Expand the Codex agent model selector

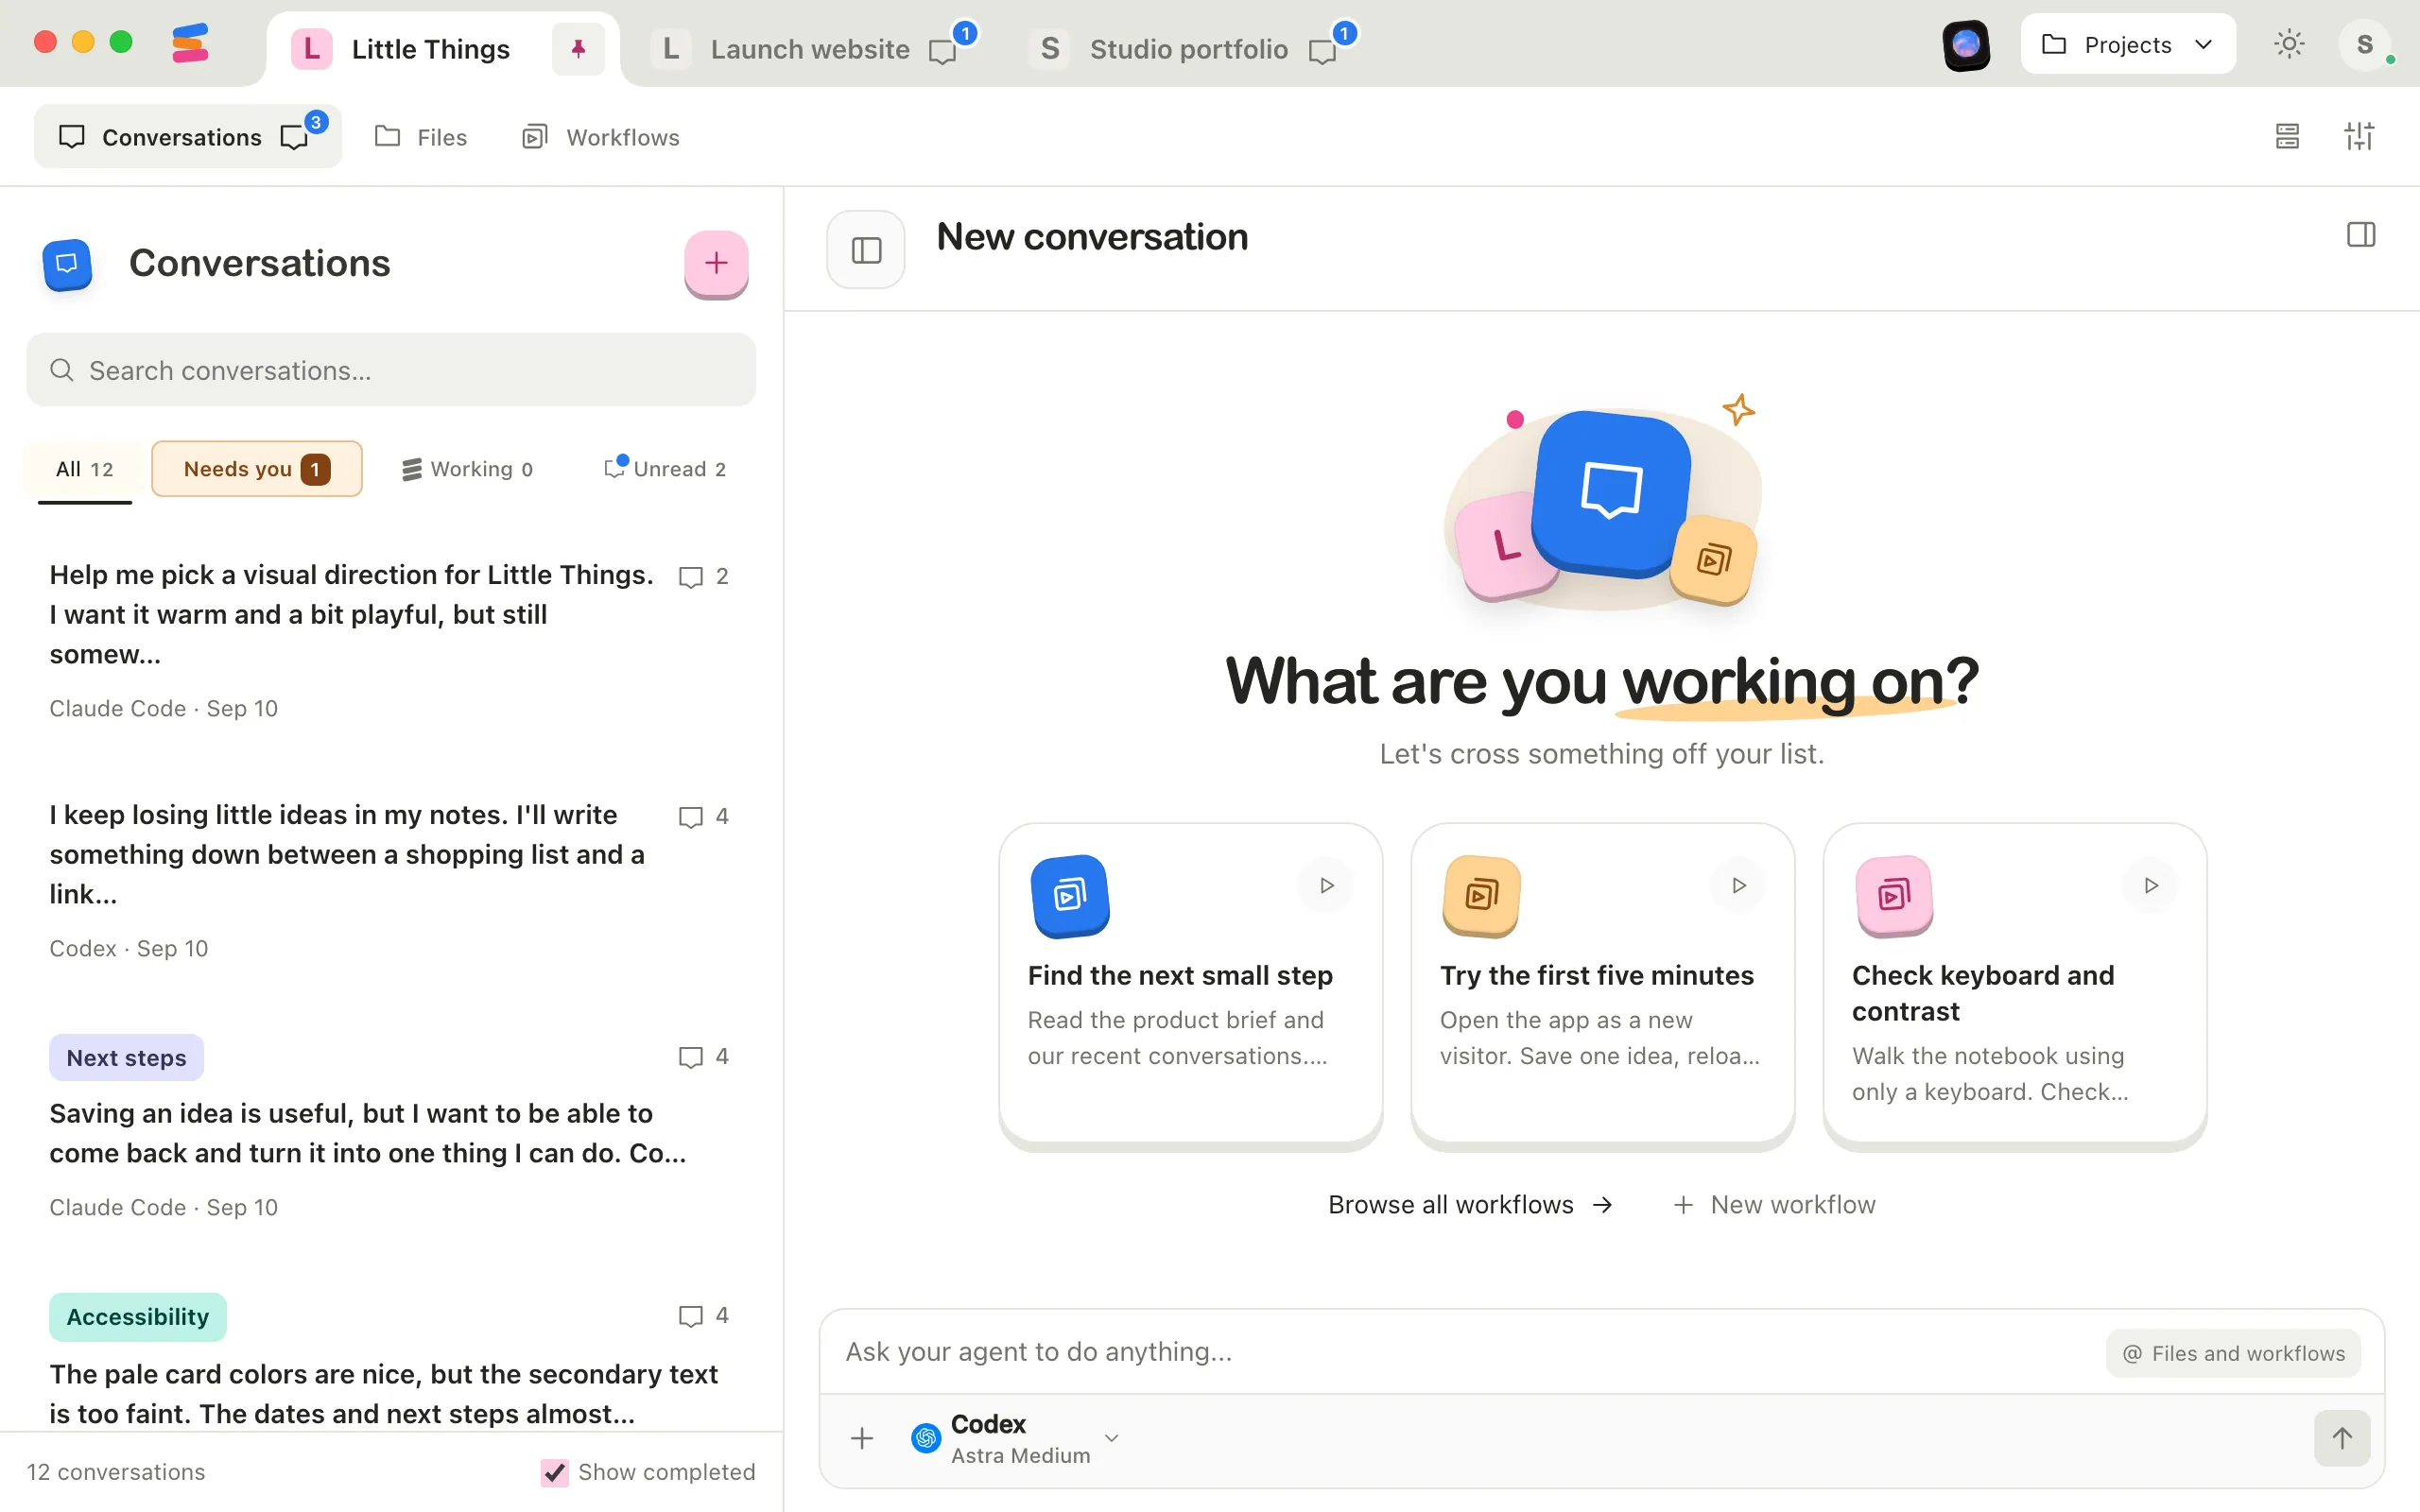point(1015,1439)
